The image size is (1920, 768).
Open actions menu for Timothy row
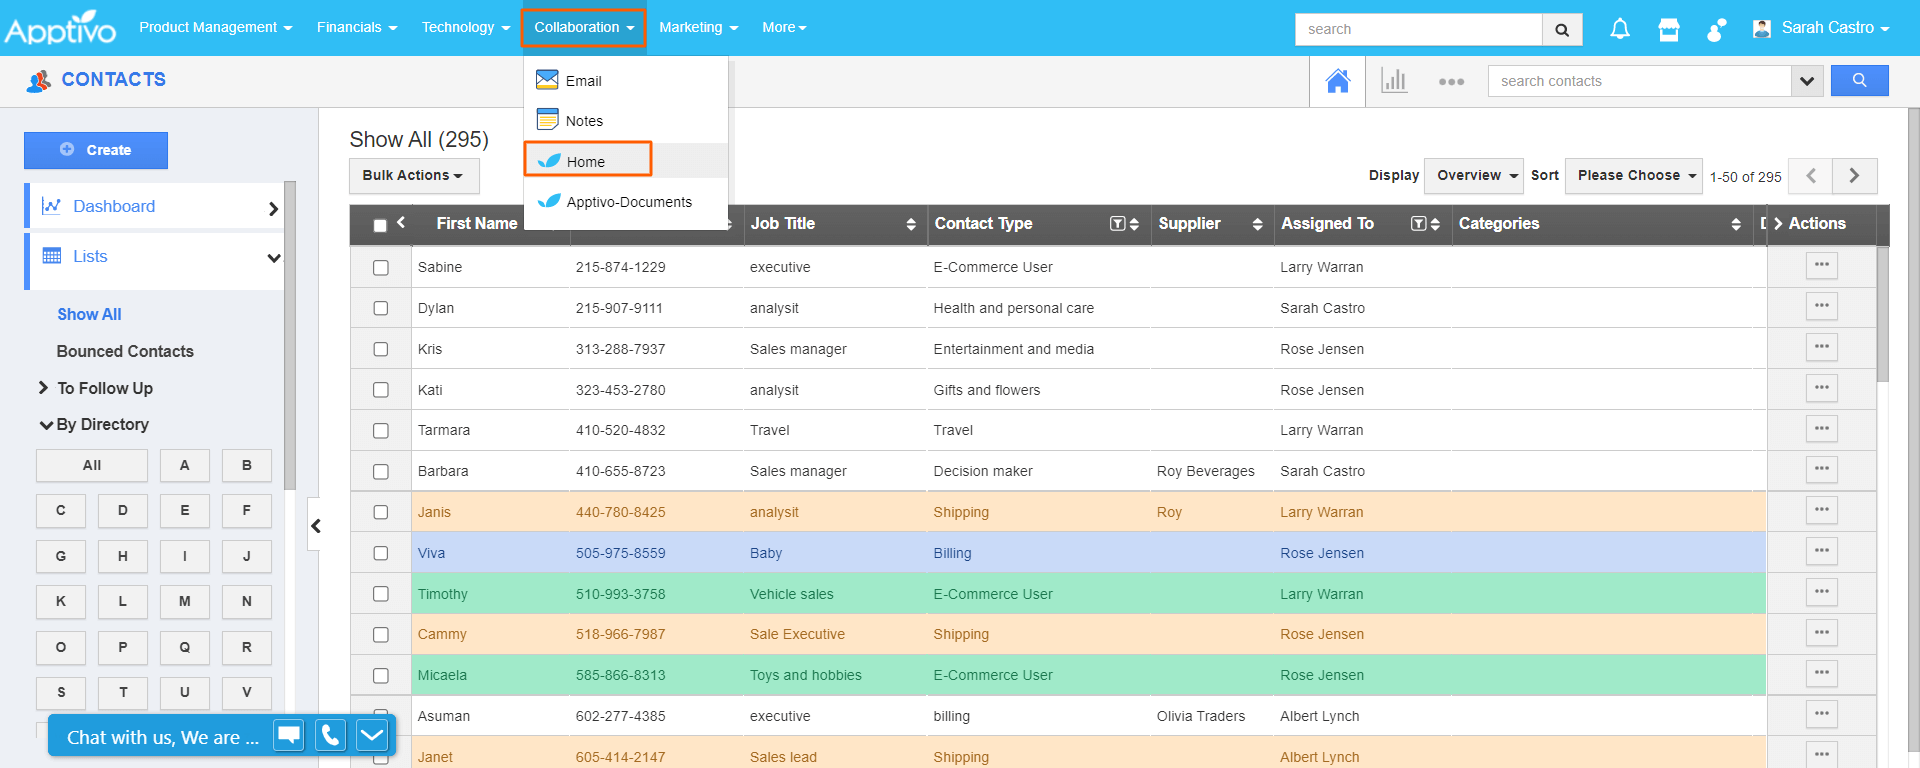click(x=1822, y=593)
